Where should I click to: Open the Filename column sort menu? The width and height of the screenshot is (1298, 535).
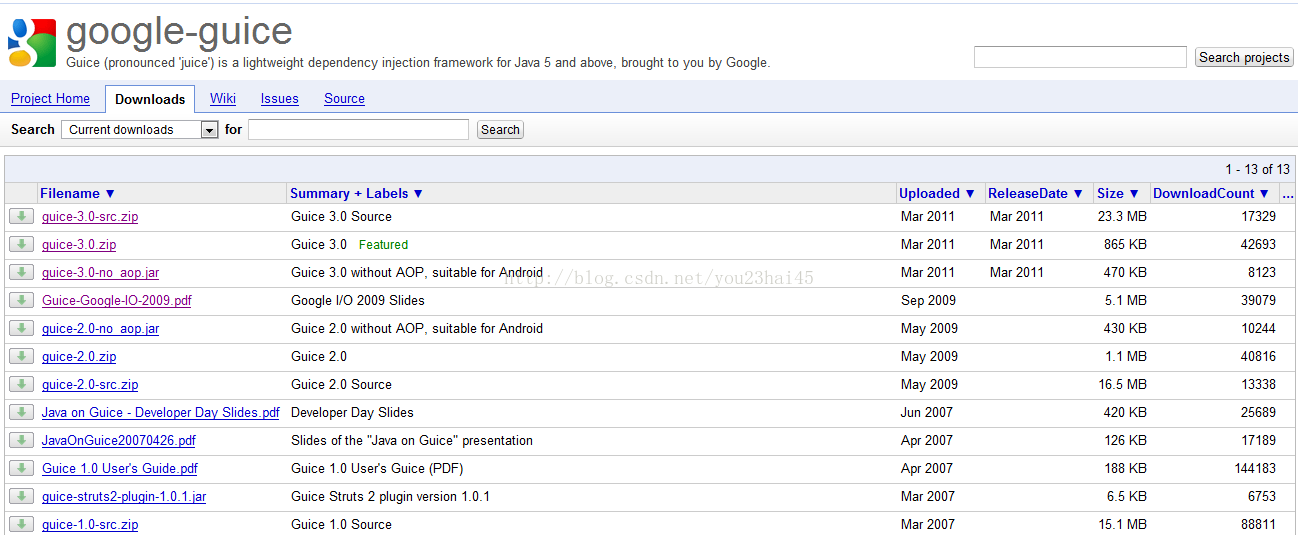pos(78,194)
